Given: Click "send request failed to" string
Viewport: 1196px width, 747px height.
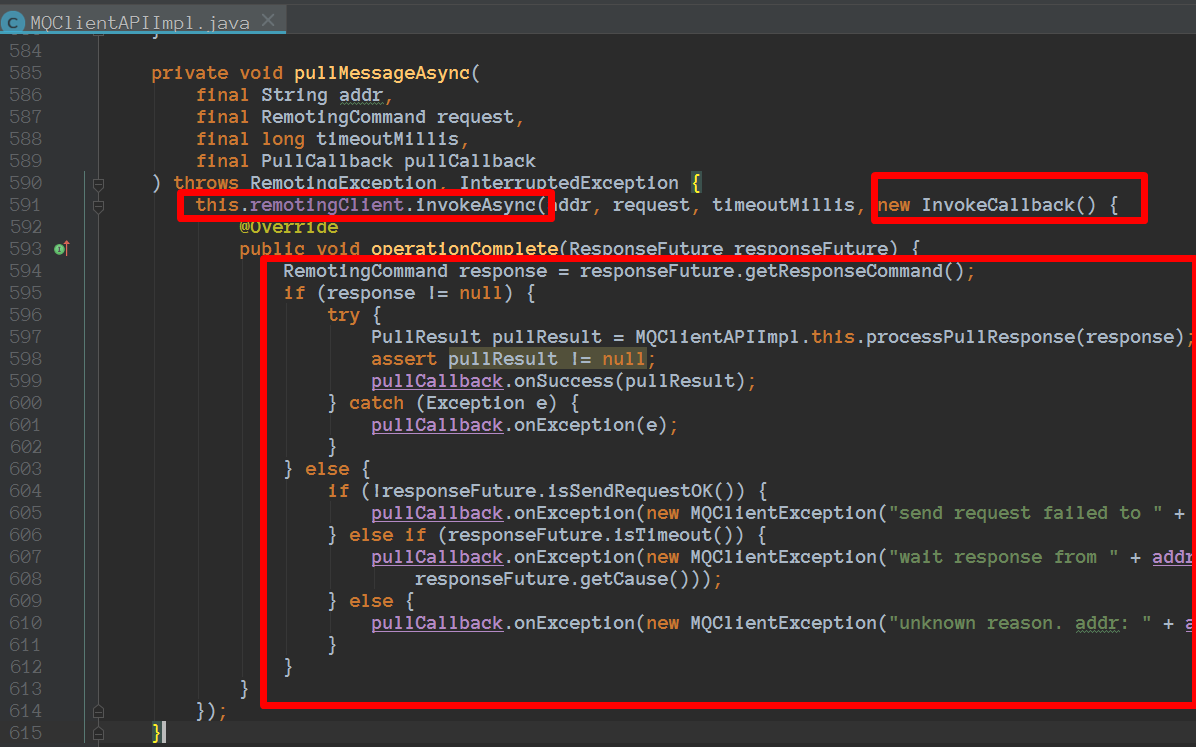Looking at the screenshot, I should [x=1026, y=514].
